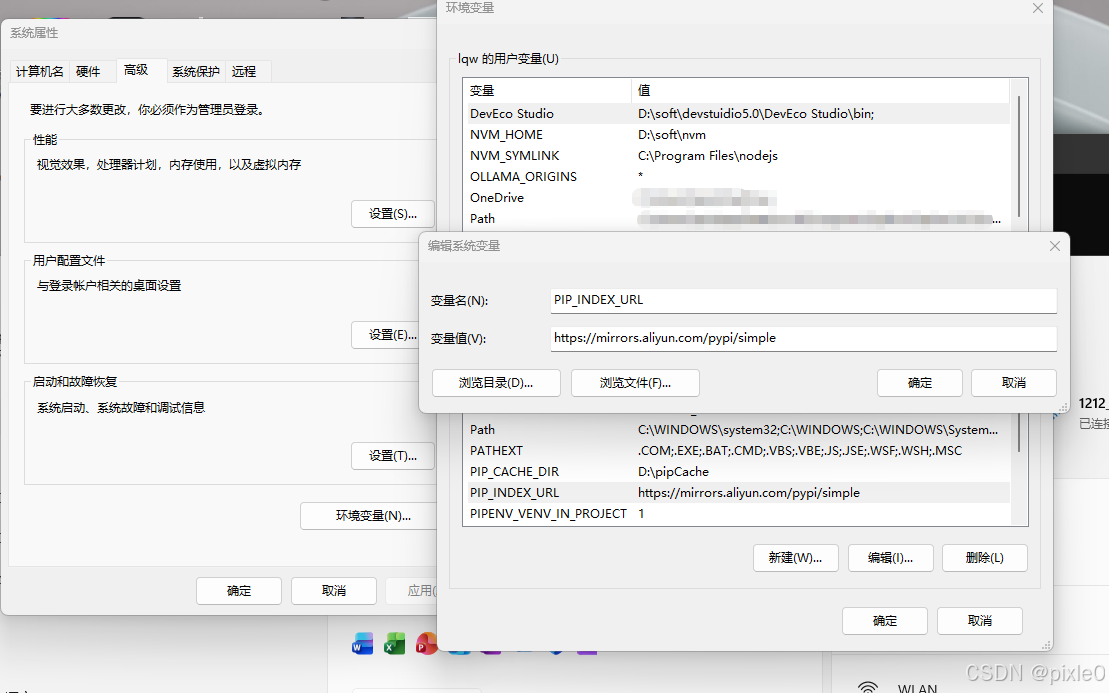
Task: Click 设置(T)... under 启动和故障恢复
Action: pos(393,456)
